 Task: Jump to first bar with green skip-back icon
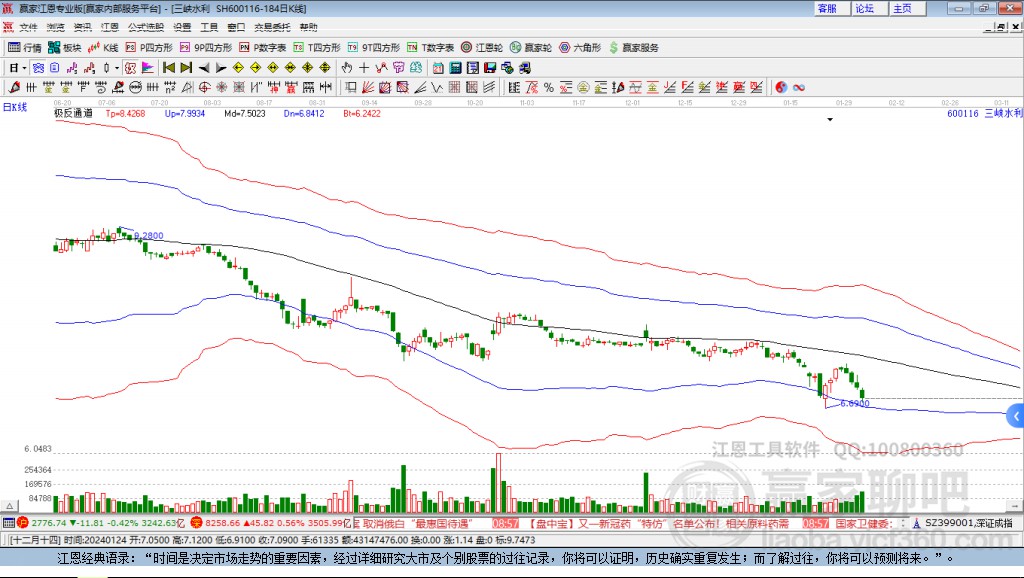tap(169, 68)
